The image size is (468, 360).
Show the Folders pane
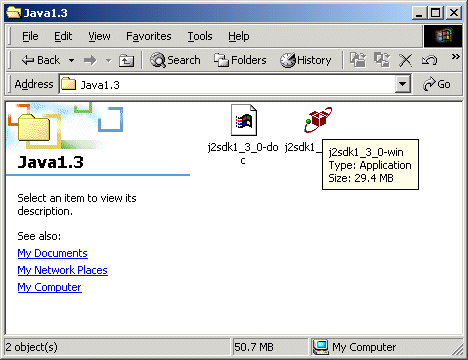coord(240,60)
